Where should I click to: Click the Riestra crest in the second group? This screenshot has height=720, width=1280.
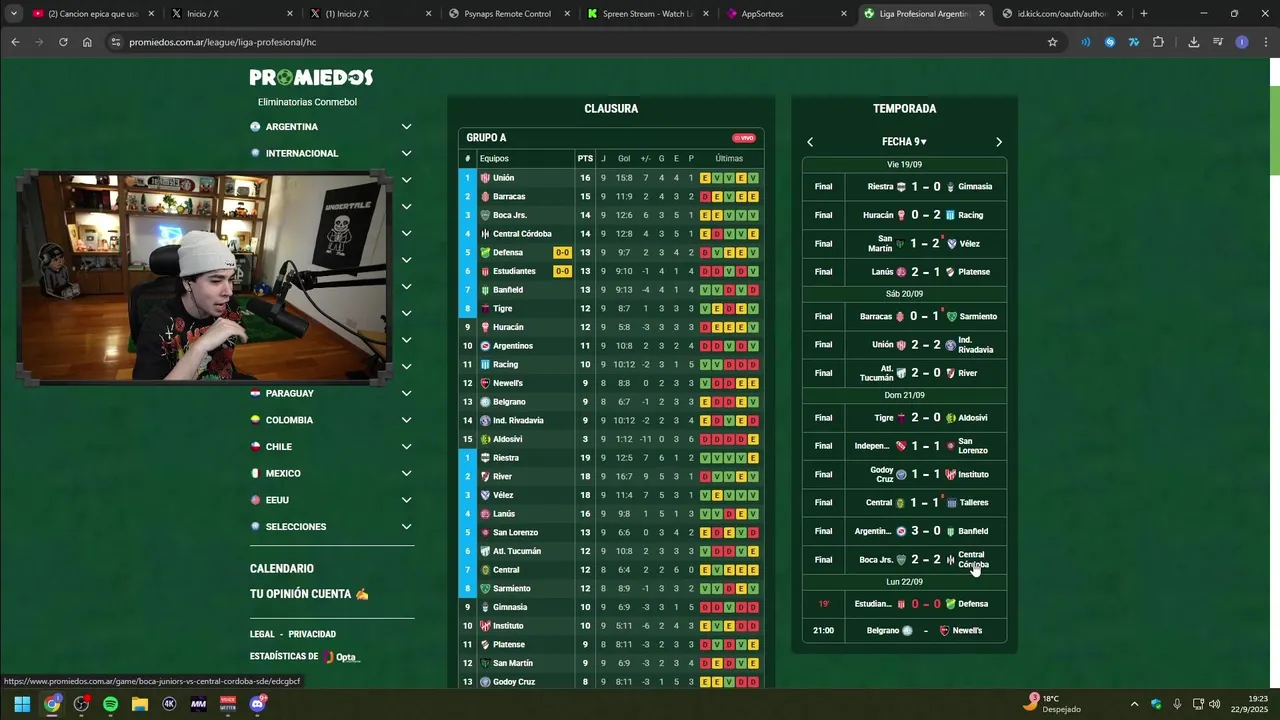tap(485, 458)
